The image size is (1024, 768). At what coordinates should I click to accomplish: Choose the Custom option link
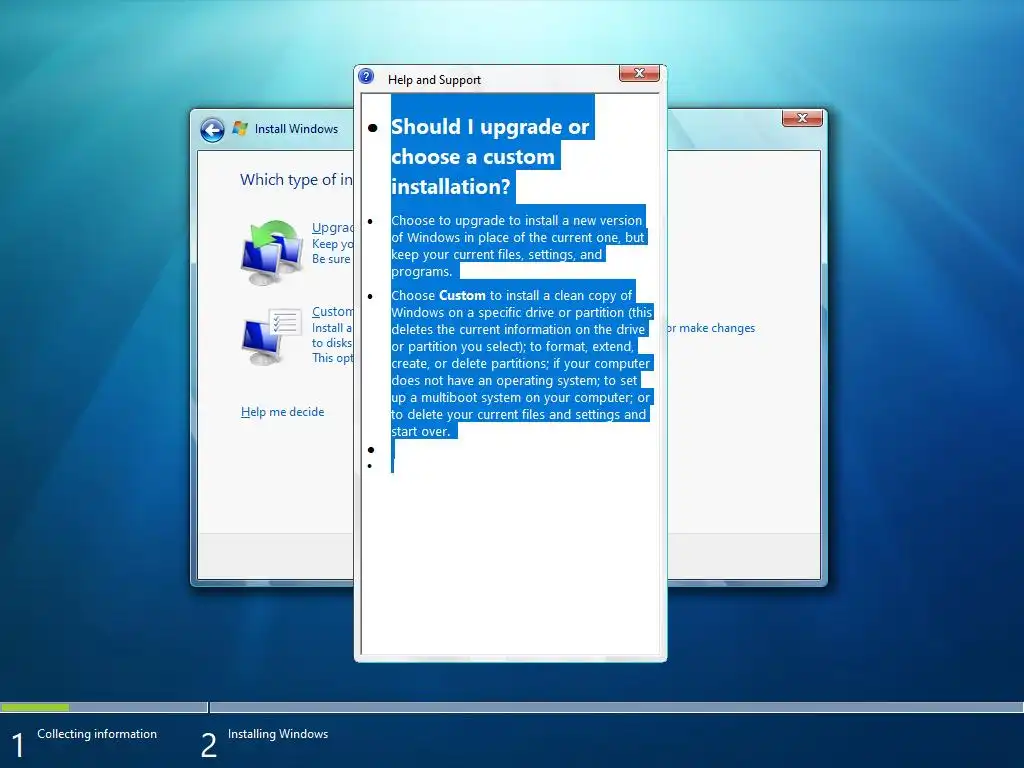332,312
